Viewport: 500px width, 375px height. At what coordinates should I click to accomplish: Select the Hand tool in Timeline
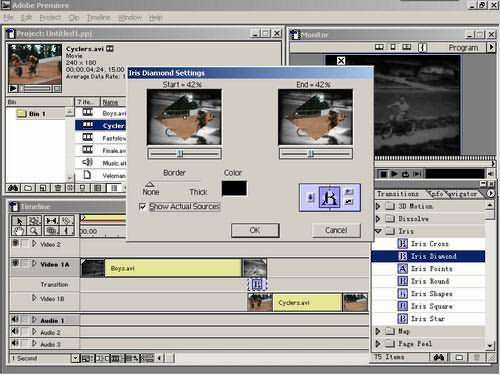pyautogui.click(x=19, y=231)
